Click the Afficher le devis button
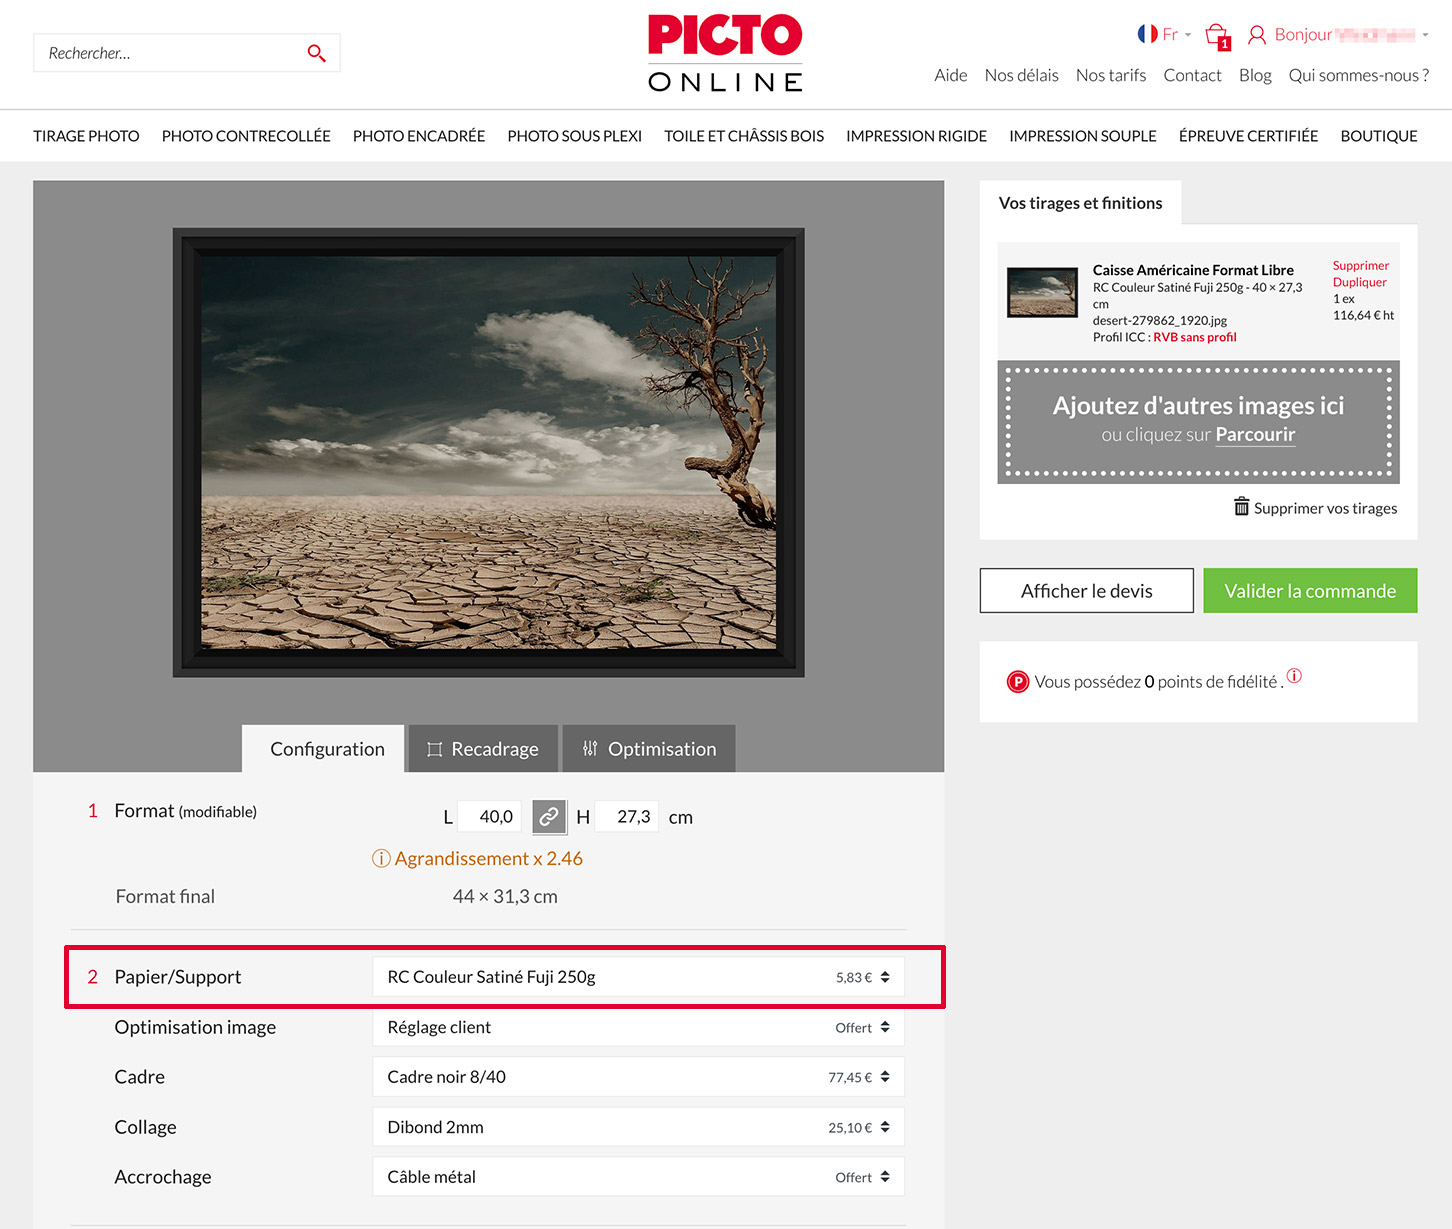1452x1229 pixels. (x=1086, y=591)
